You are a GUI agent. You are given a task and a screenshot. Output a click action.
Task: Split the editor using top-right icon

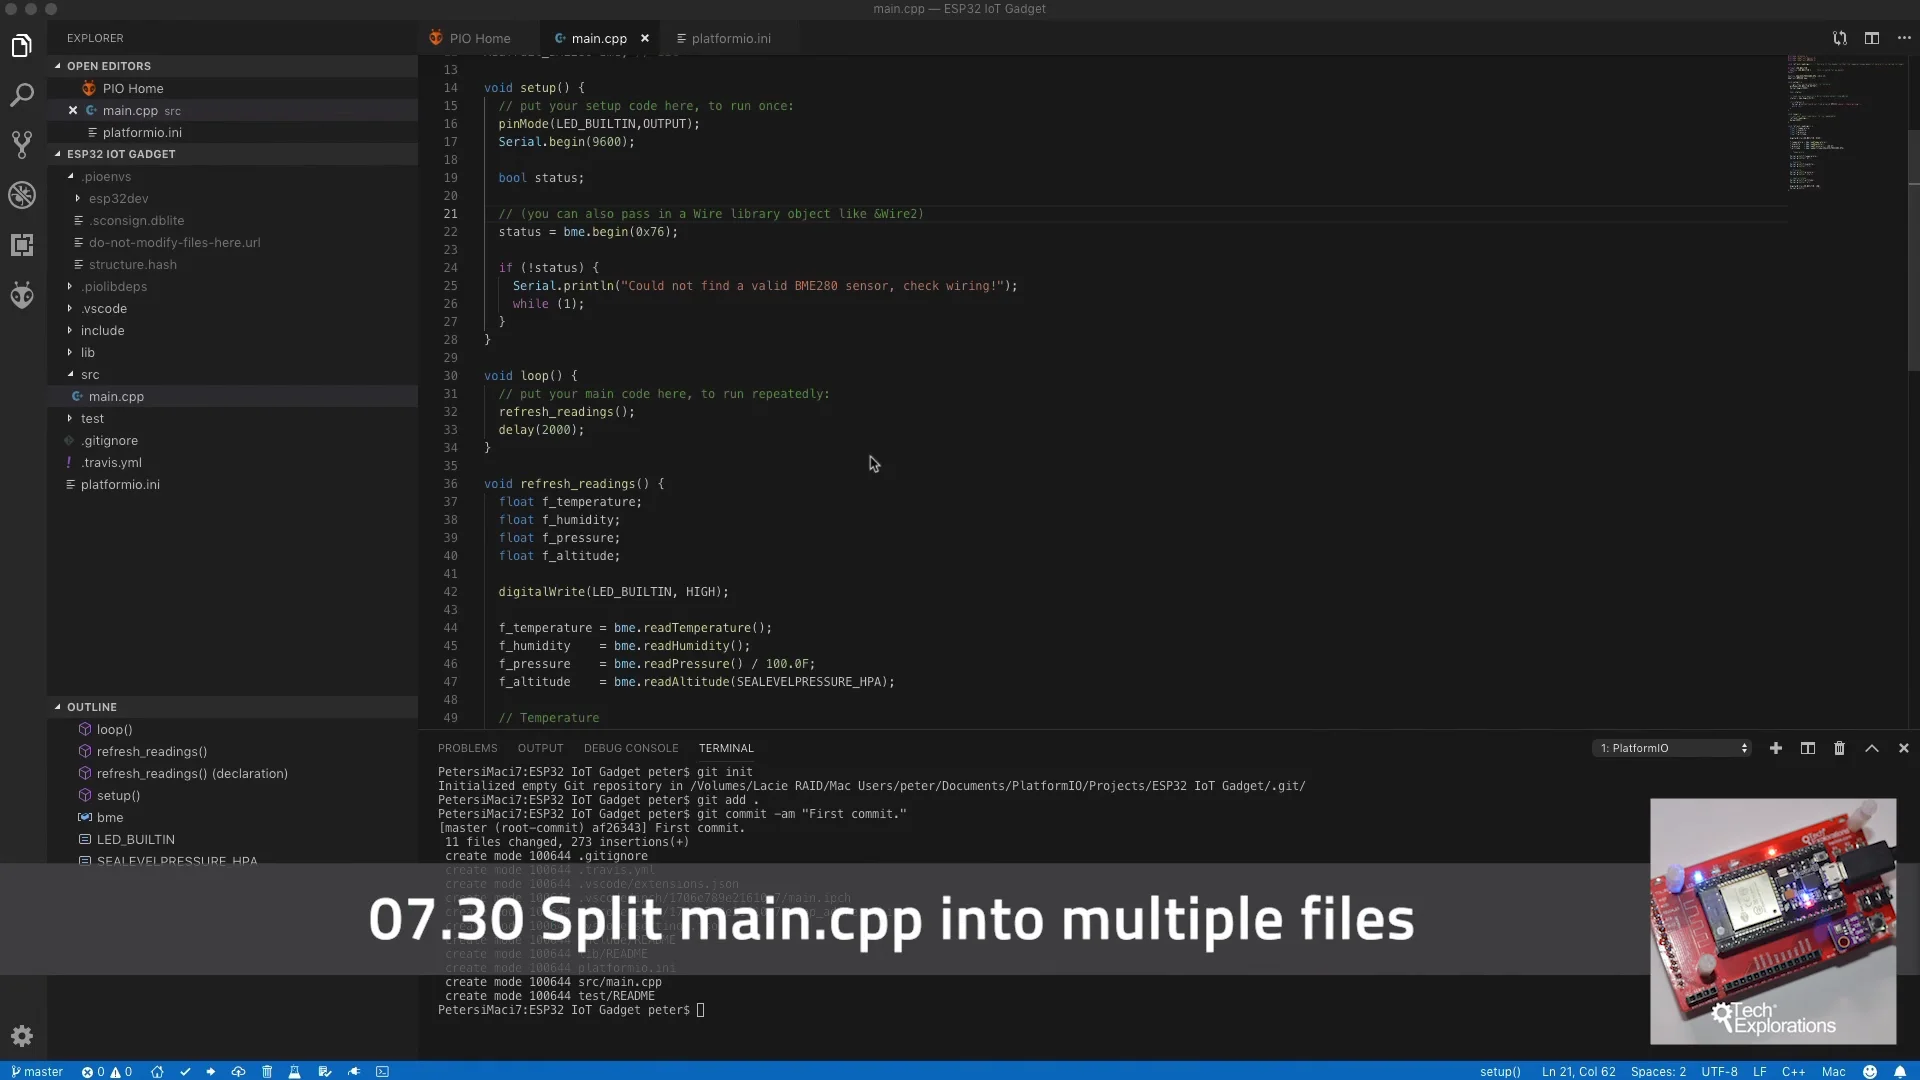[x=1871, y=38]
